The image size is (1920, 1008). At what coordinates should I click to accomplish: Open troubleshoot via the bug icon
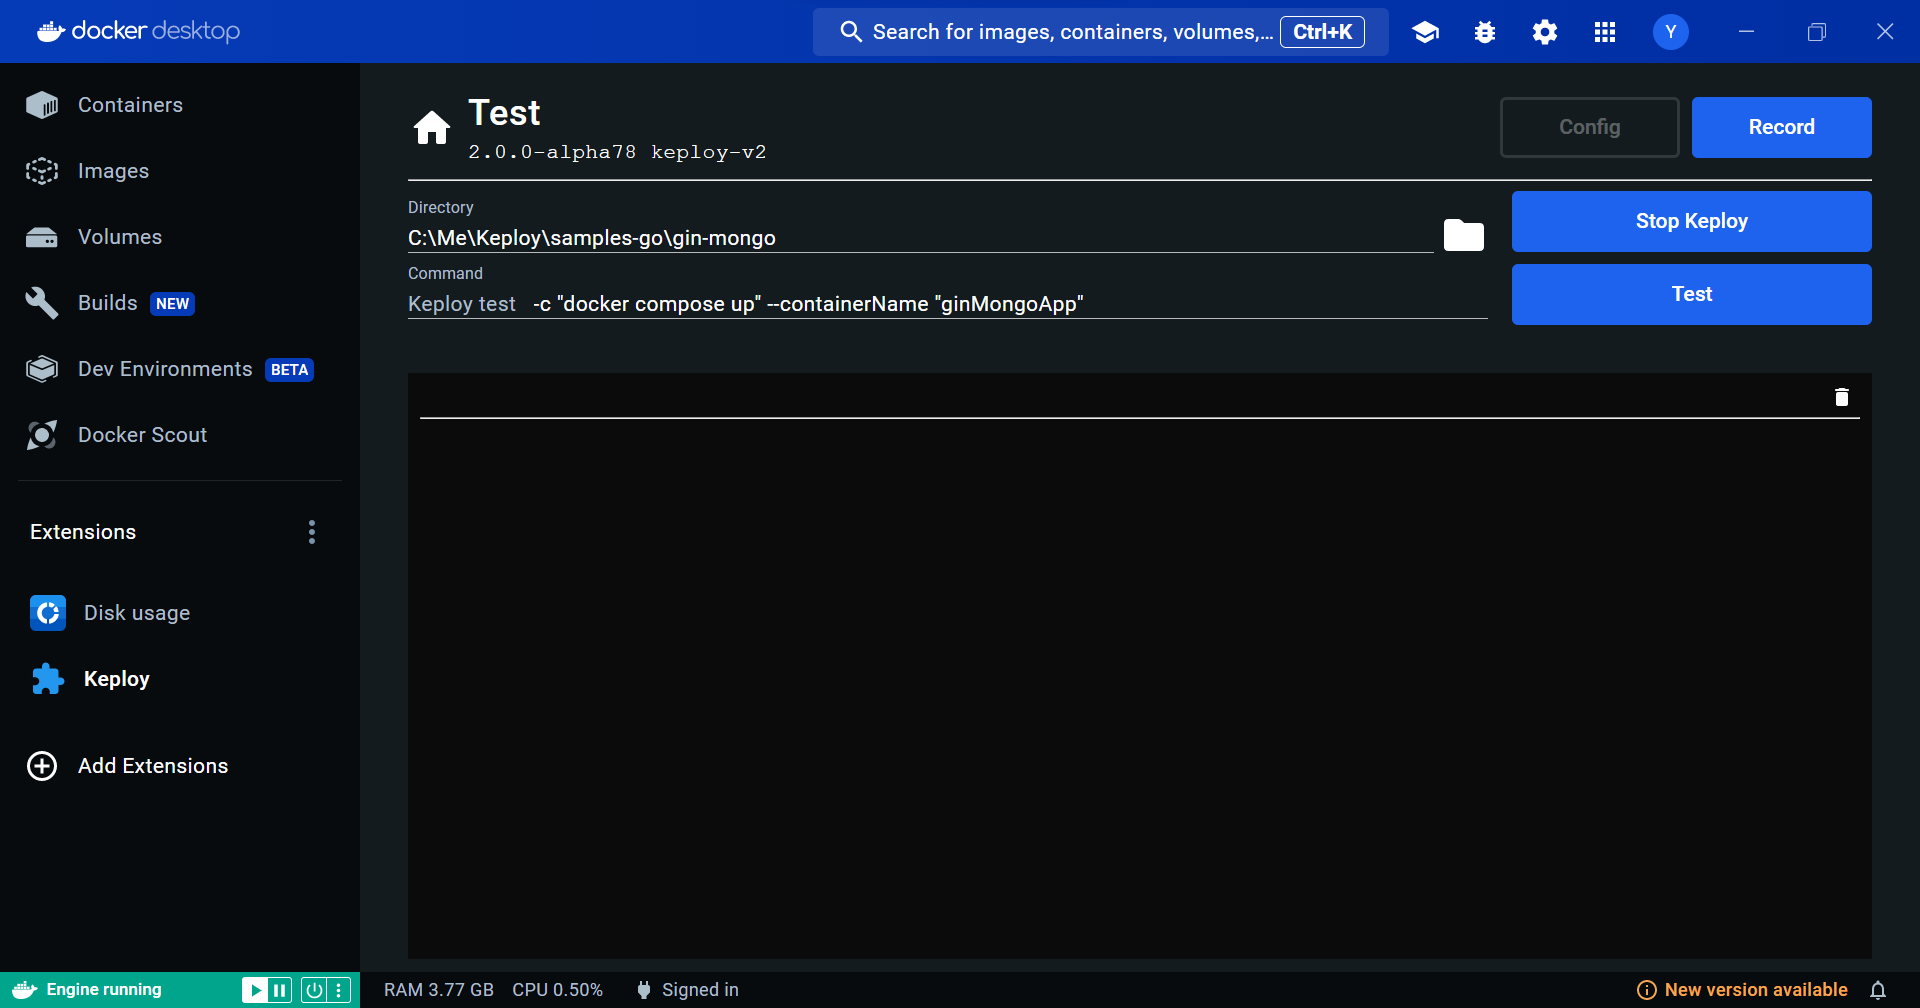coord(1485,32)
